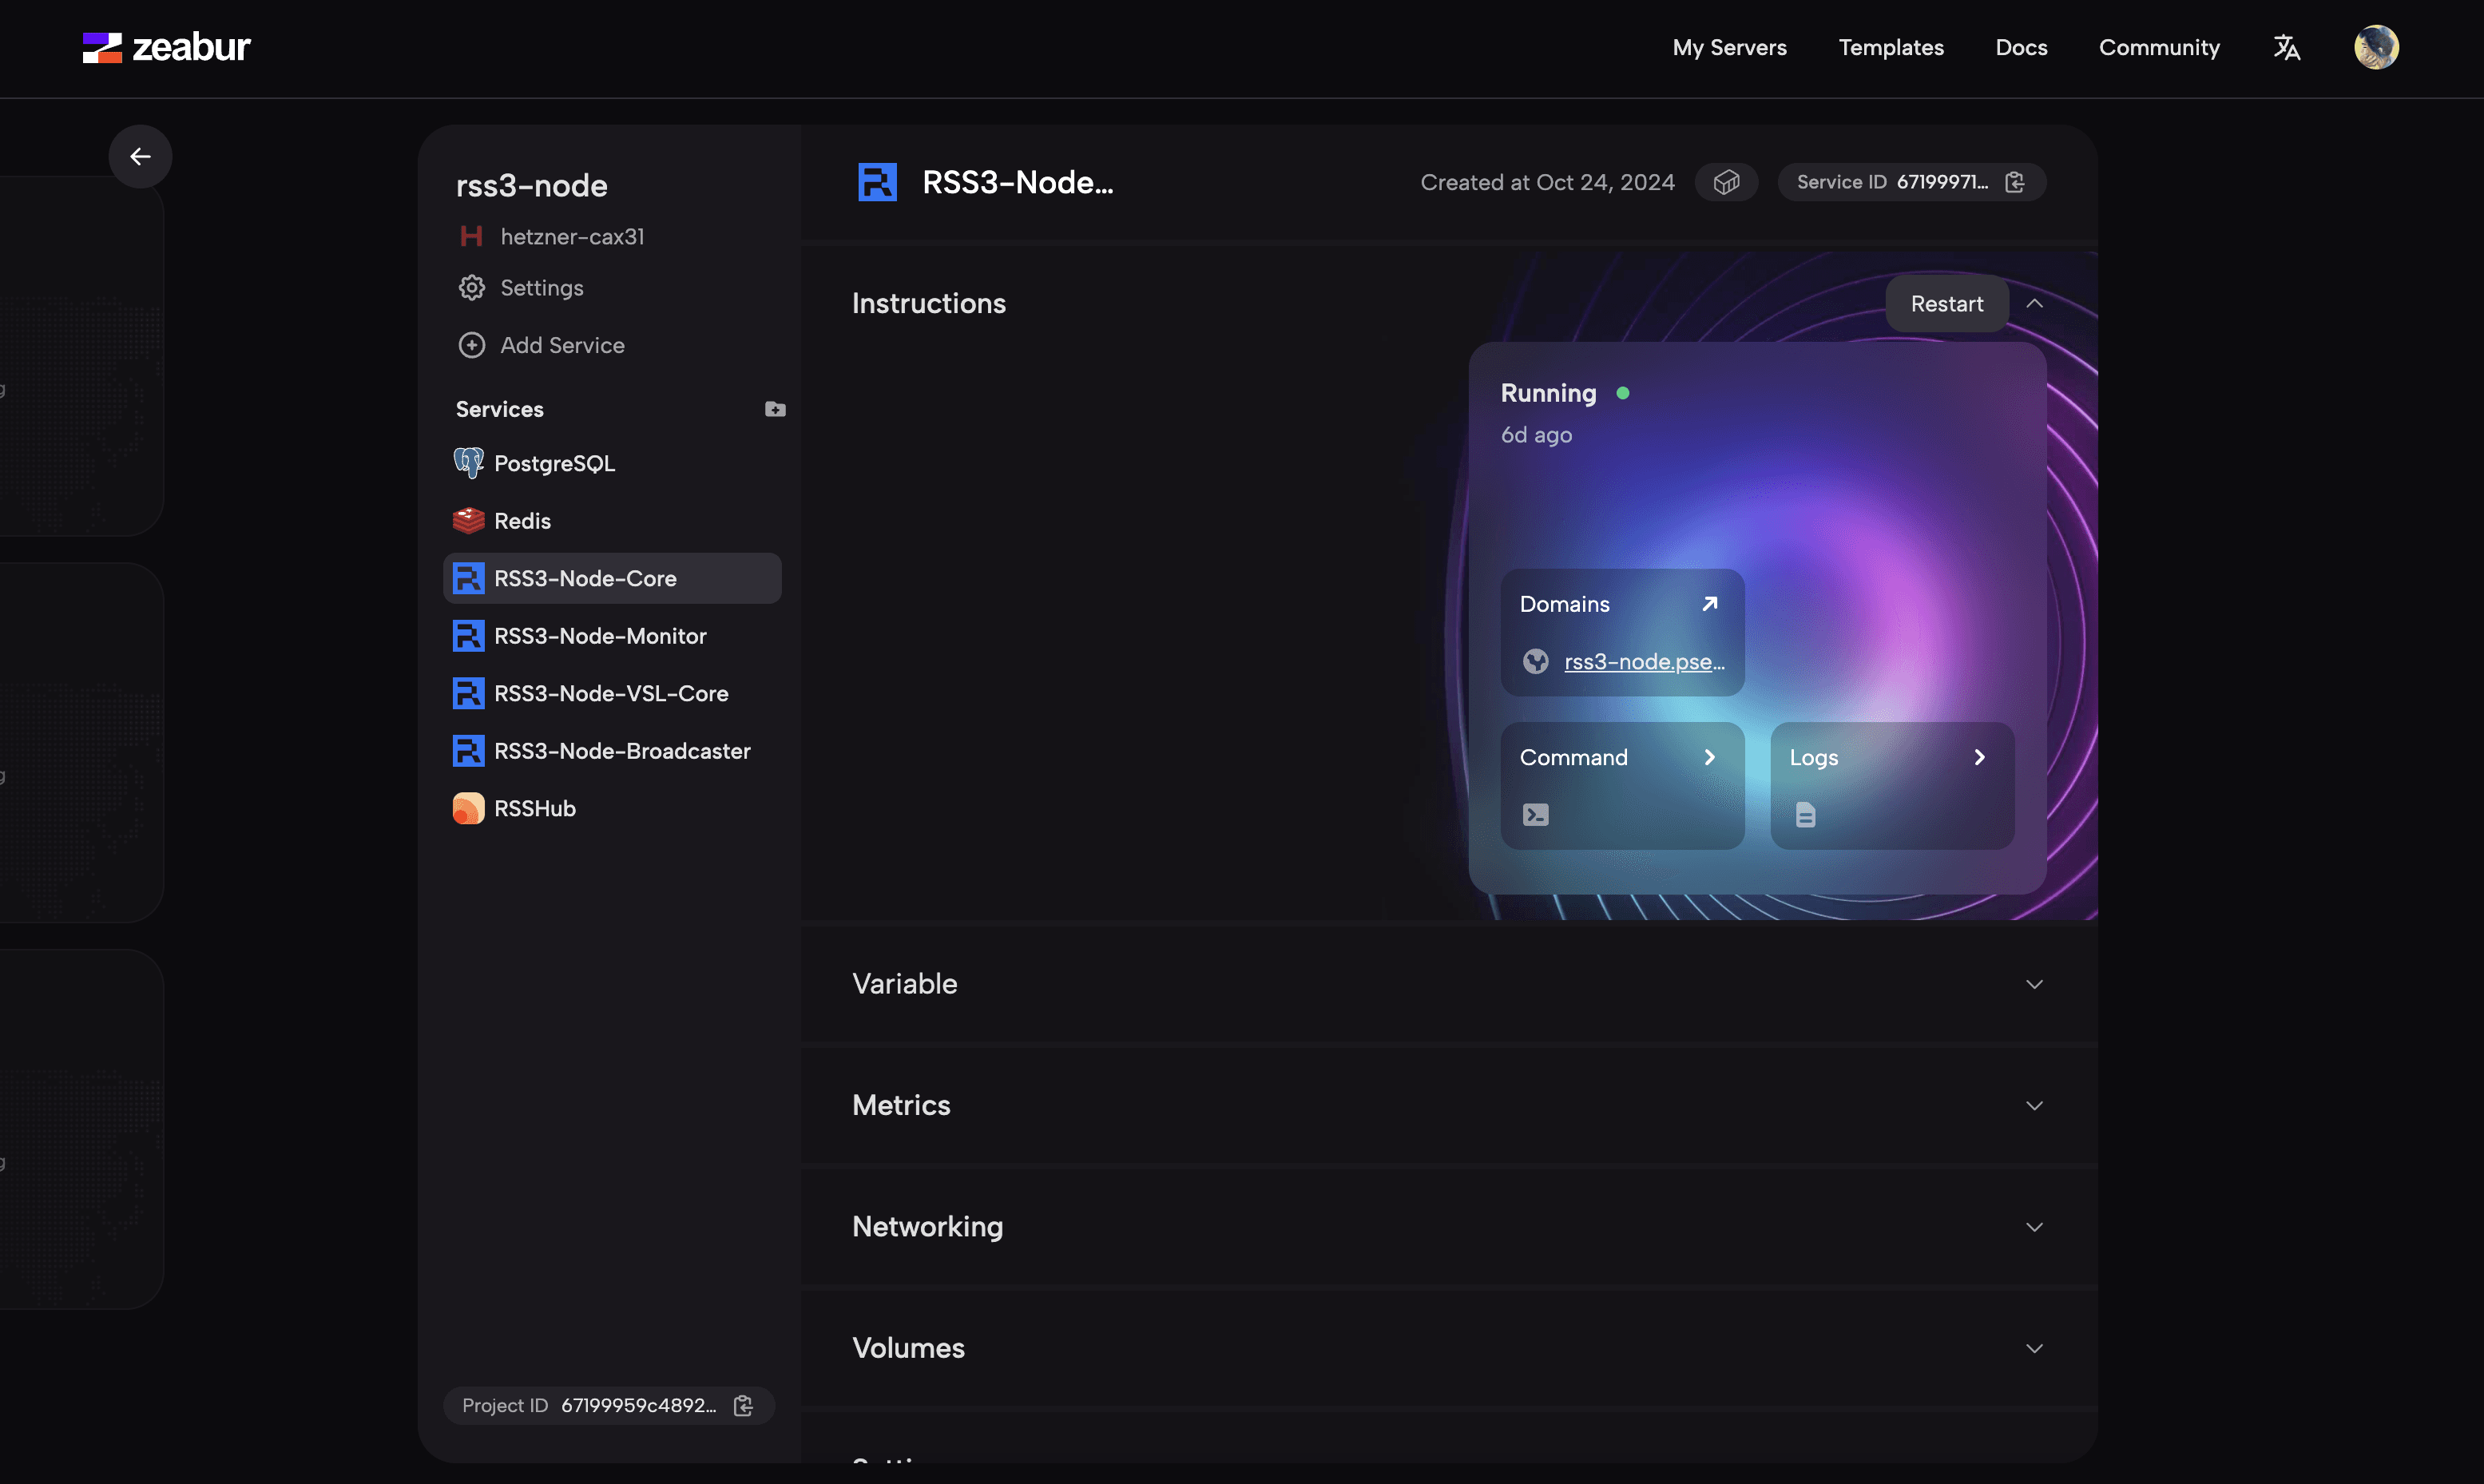Click the Settings gear icon
Screen dimensions: 2484x1484
point(471,288)
